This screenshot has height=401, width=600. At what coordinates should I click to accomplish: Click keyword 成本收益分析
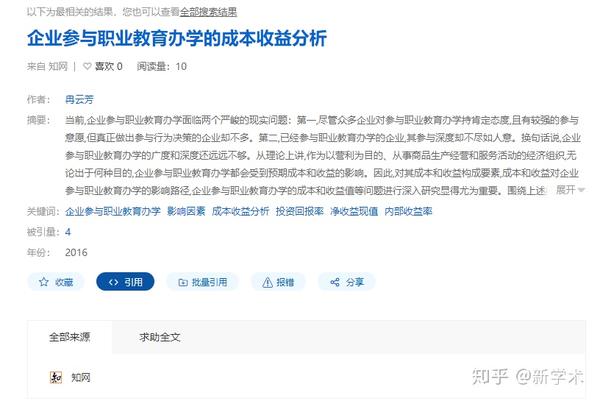pyautogui.click(x=240, y=211)
